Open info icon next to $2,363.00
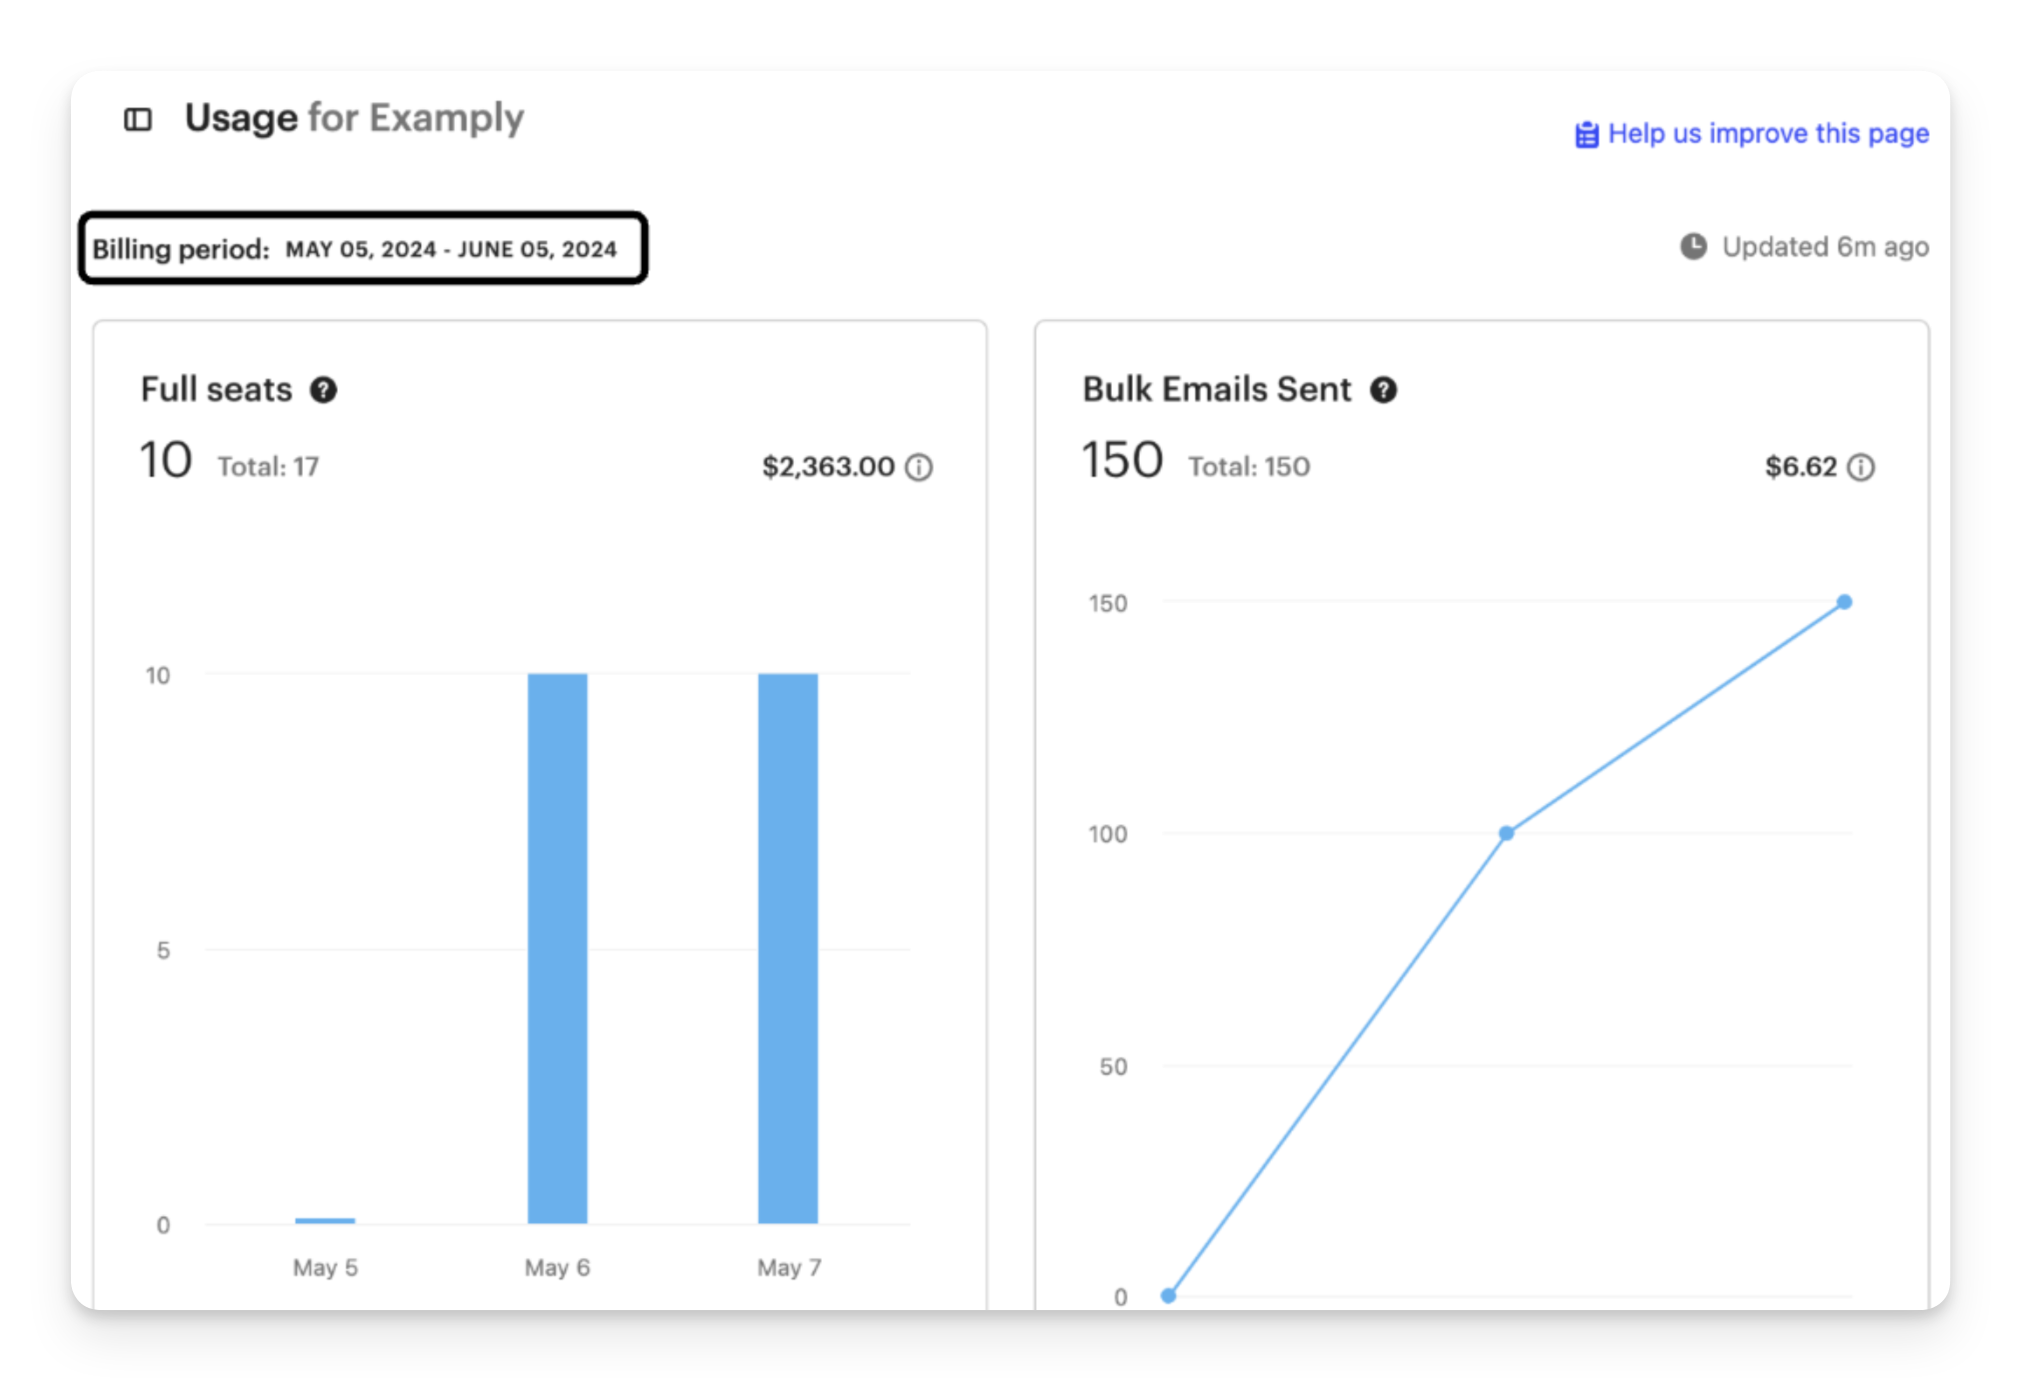This screenshot has width=2021, height=1381. coord(919,467)
